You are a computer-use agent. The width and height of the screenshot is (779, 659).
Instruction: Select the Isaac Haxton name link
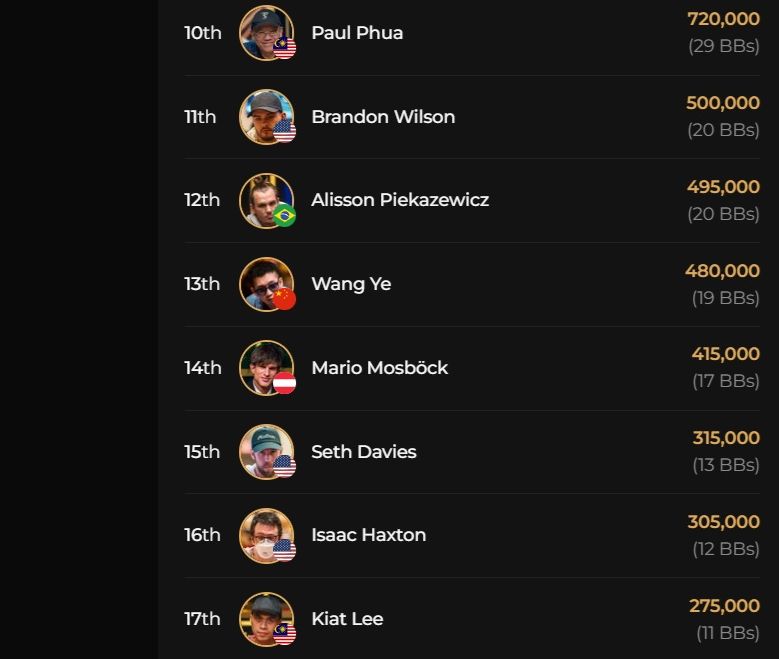(x=368, y=535)
